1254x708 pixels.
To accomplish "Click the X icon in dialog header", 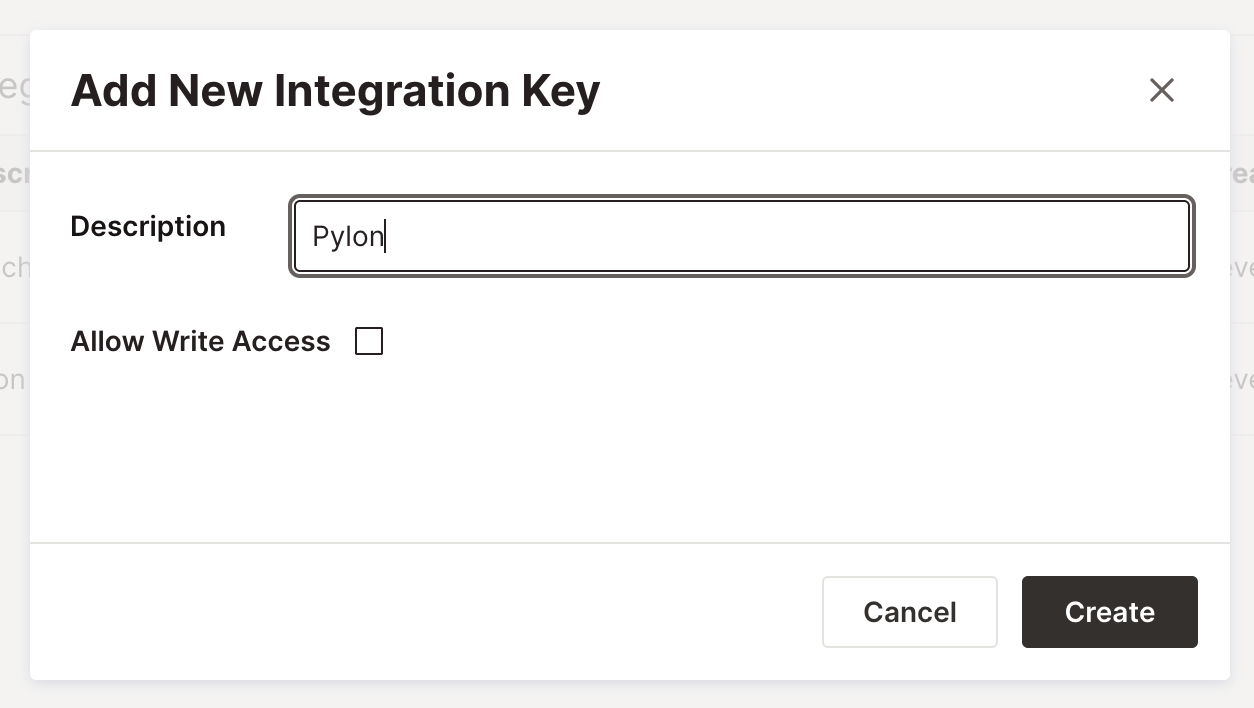I will (1161, 90).
